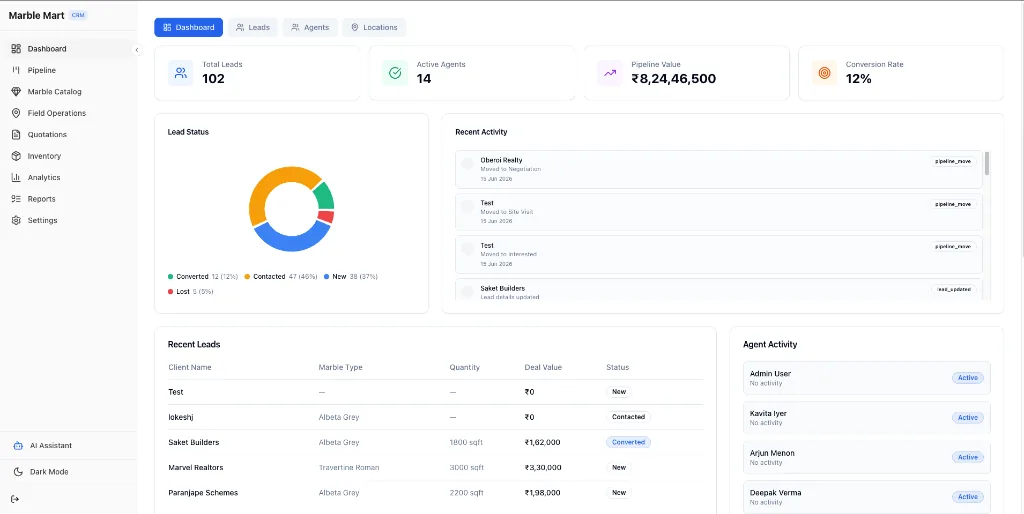Viewport: 1024px width, 514px height.
Task: Click Paranjape Schemes in Recent Leads
Action: pos(203,493)
